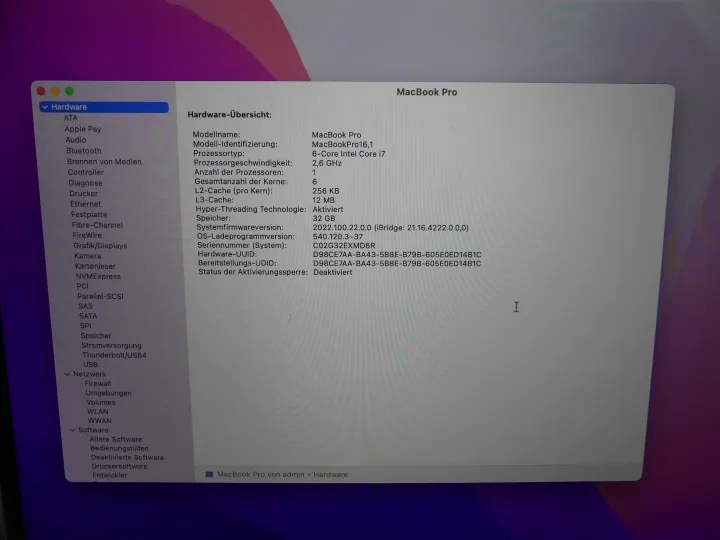This screenshot has height=540, width=720.
Task: Open Deaktivierte Software entry
Action: tap(128, 457)
